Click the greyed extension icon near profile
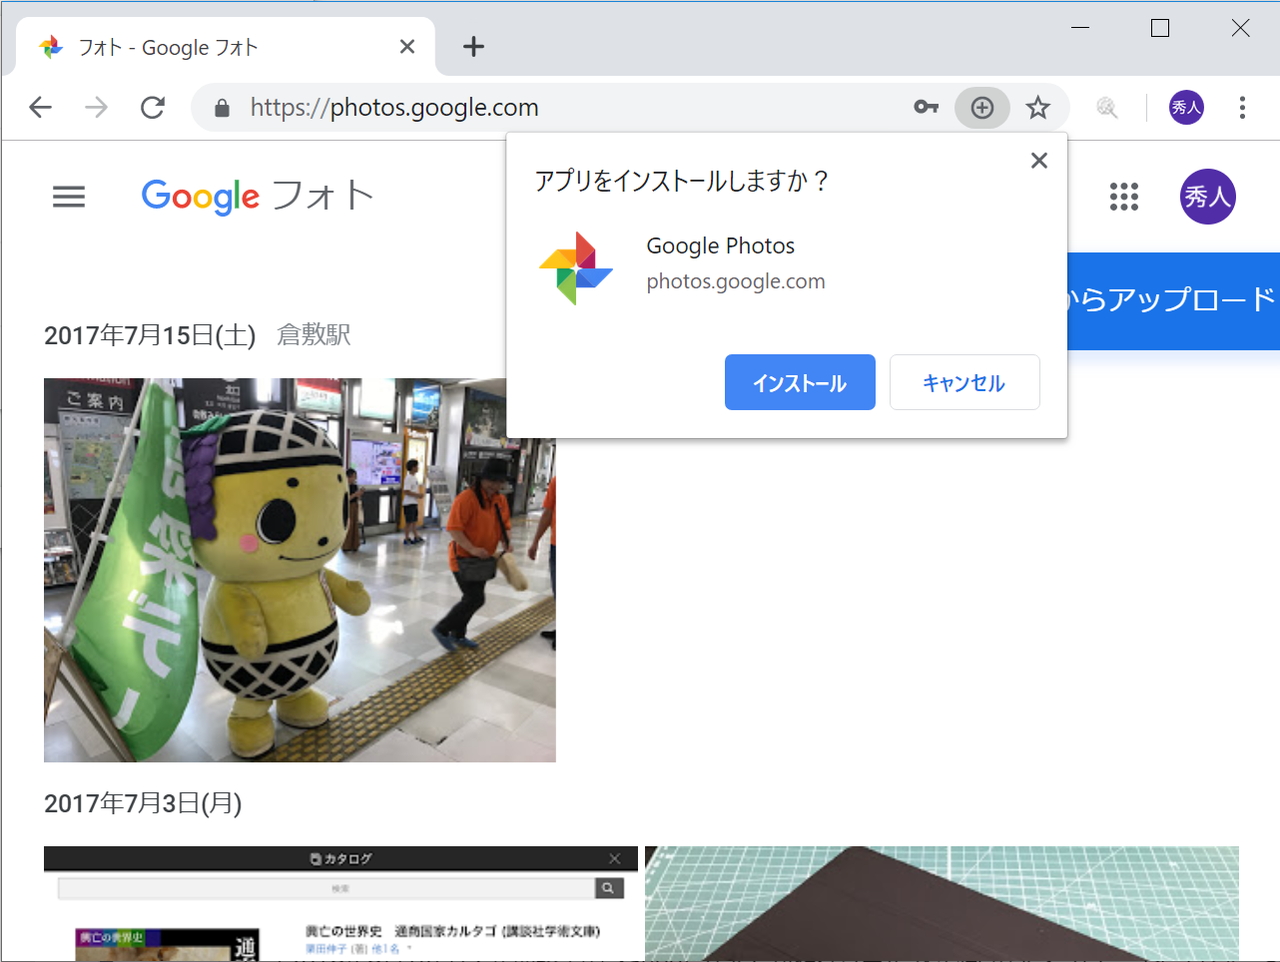This screenshot has height=962, width=1280. coord(1105,107)
